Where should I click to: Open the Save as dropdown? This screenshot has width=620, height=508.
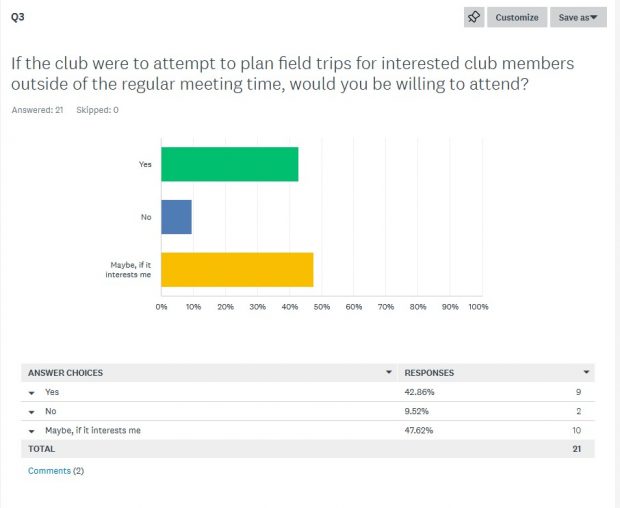point(578,17)
